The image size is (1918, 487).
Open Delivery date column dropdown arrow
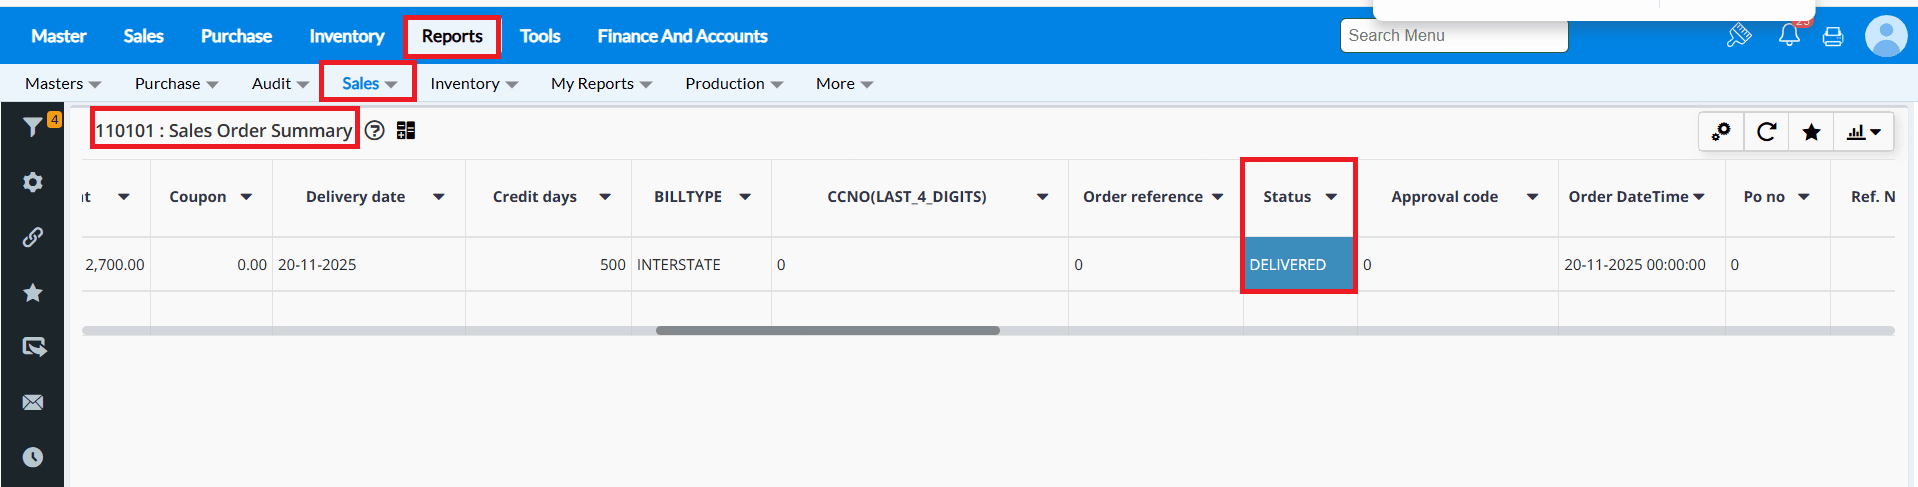coord(438,197)
